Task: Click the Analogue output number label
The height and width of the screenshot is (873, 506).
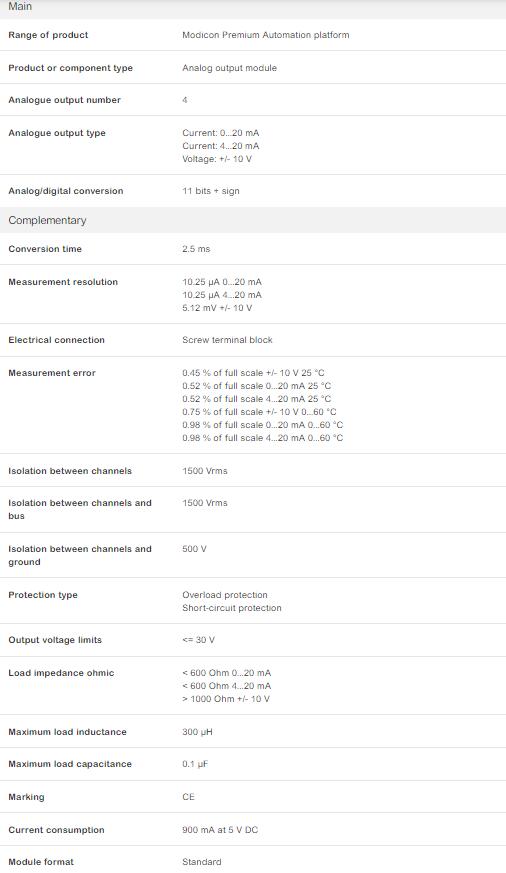Action: pos(65,100)
